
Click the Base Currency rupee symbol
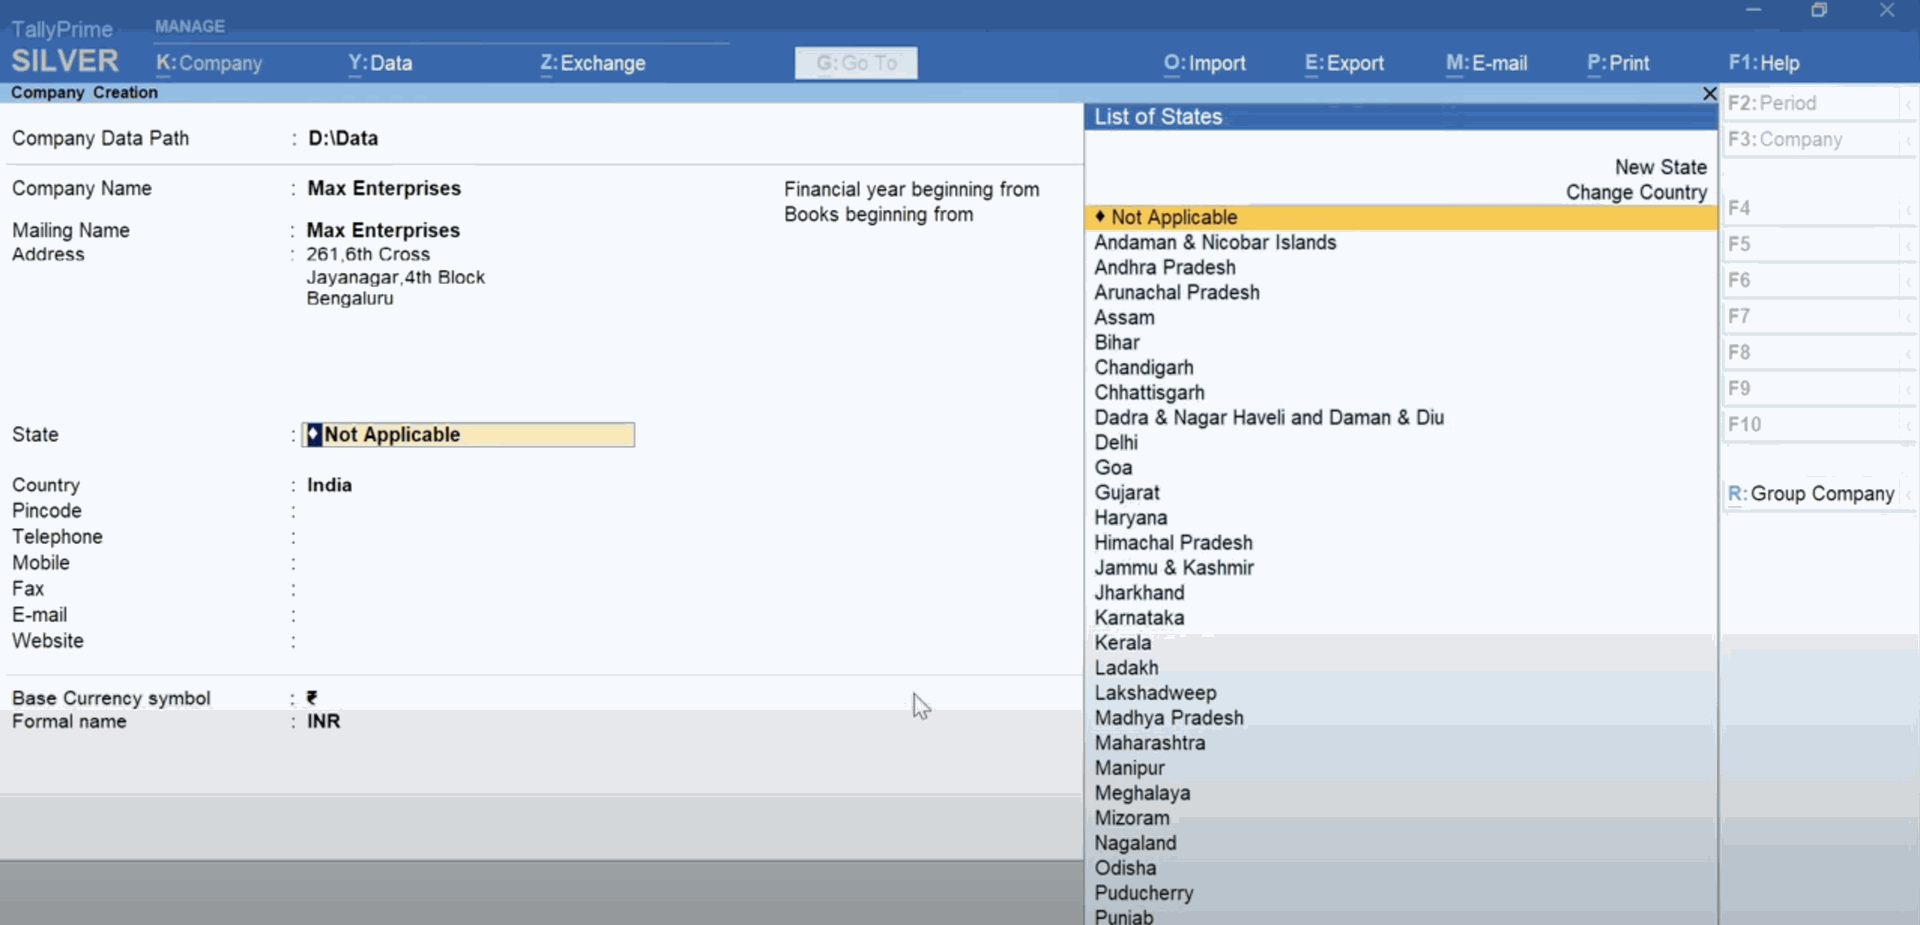[312, 697]
